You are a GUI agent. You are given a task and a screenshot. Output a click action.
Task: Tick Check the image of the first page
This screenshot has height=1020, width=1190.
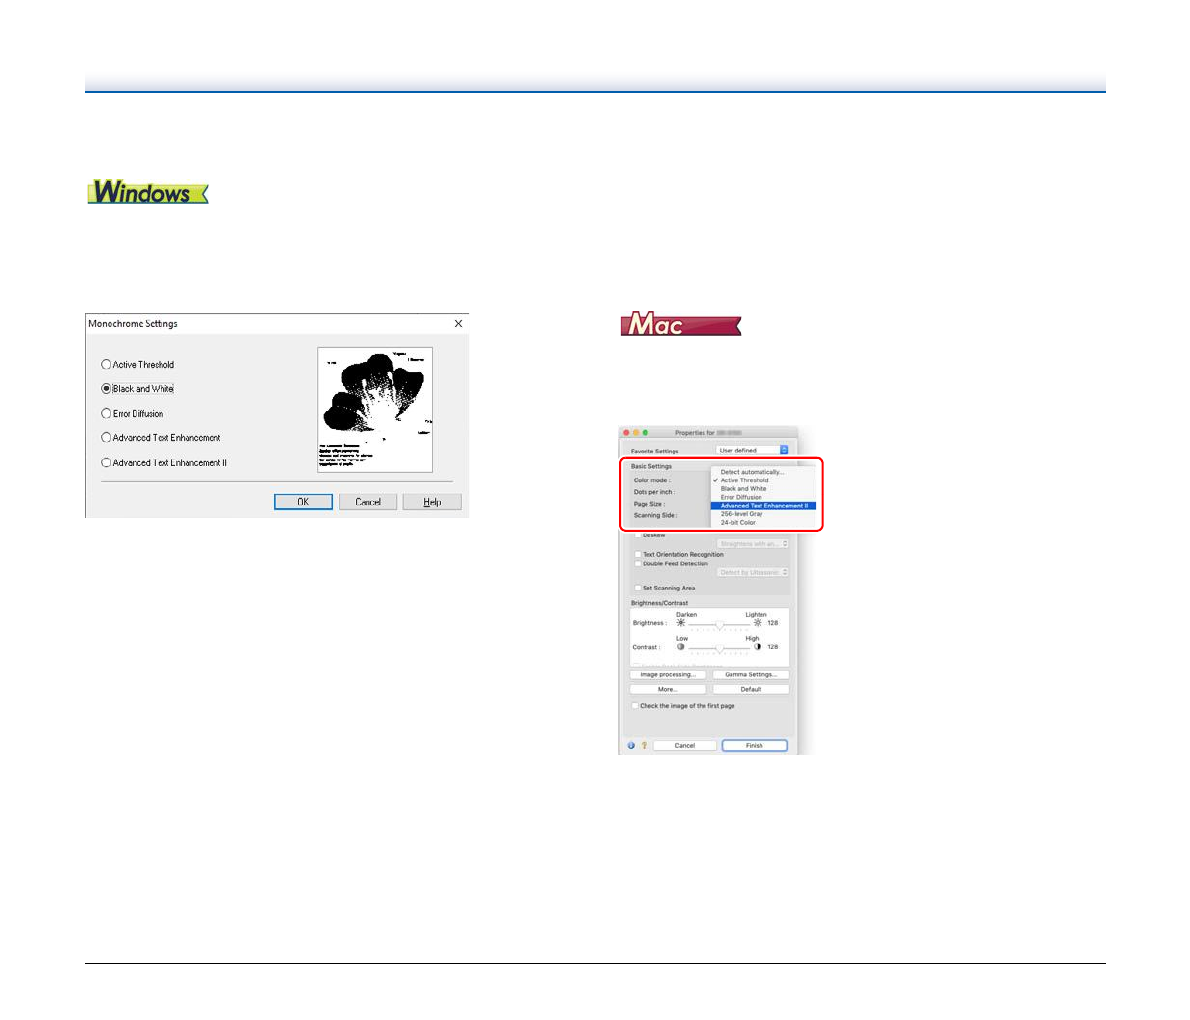[634, 706]
